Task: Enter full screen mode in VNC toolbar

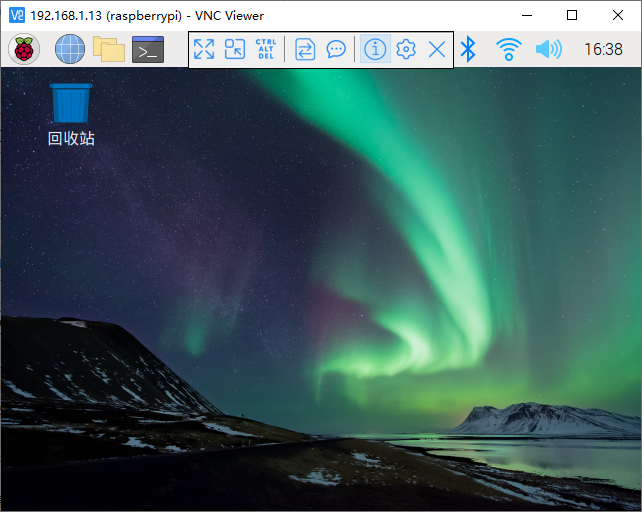Action: [204, 49]
